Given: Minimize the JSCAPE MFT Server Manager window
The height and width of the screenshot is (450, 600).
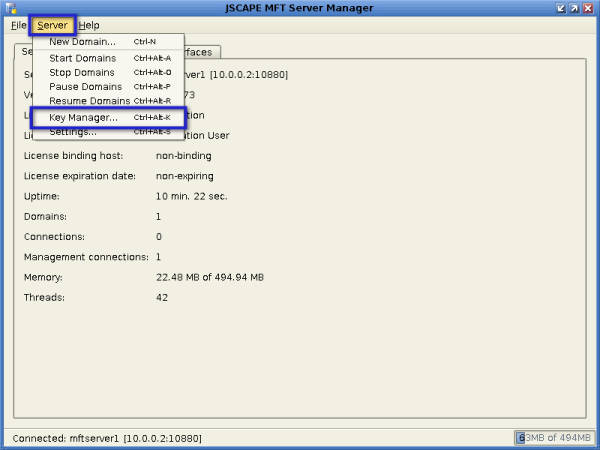Looking at the screenshot, I should [561, 8].
